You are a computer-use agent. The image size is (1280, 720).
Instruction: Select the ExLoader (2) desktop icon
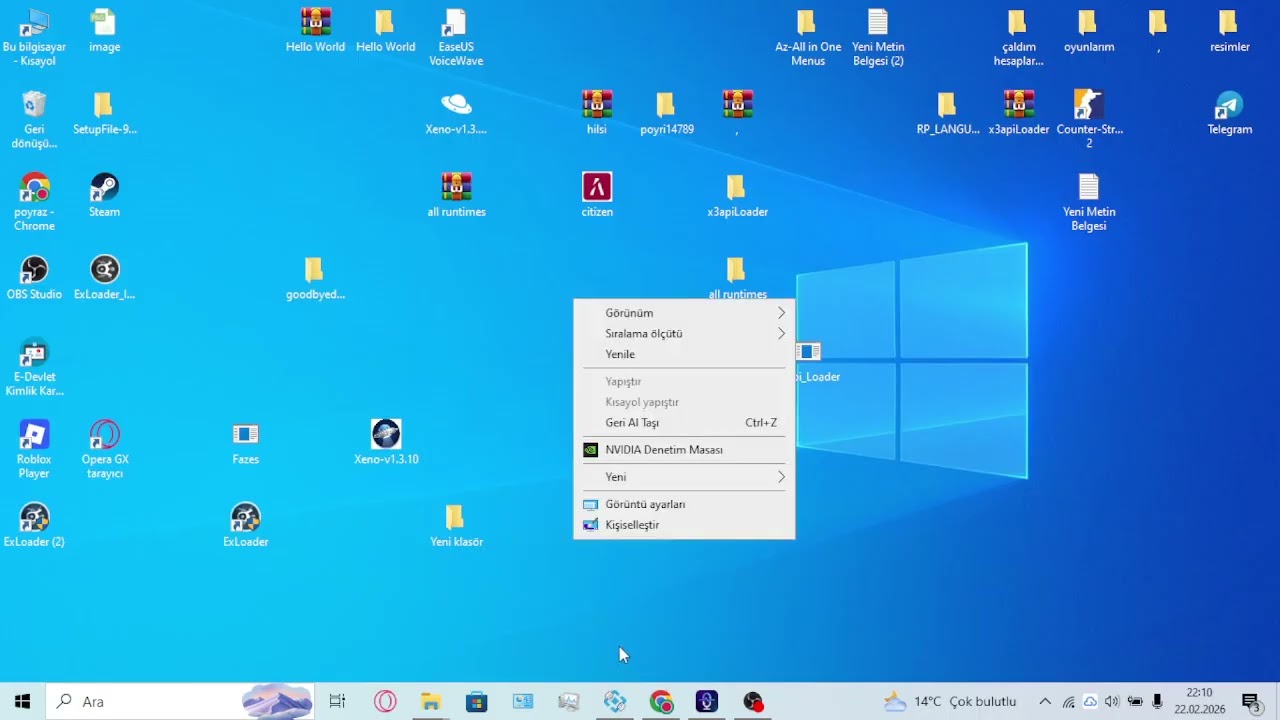(x=34, y=526)
